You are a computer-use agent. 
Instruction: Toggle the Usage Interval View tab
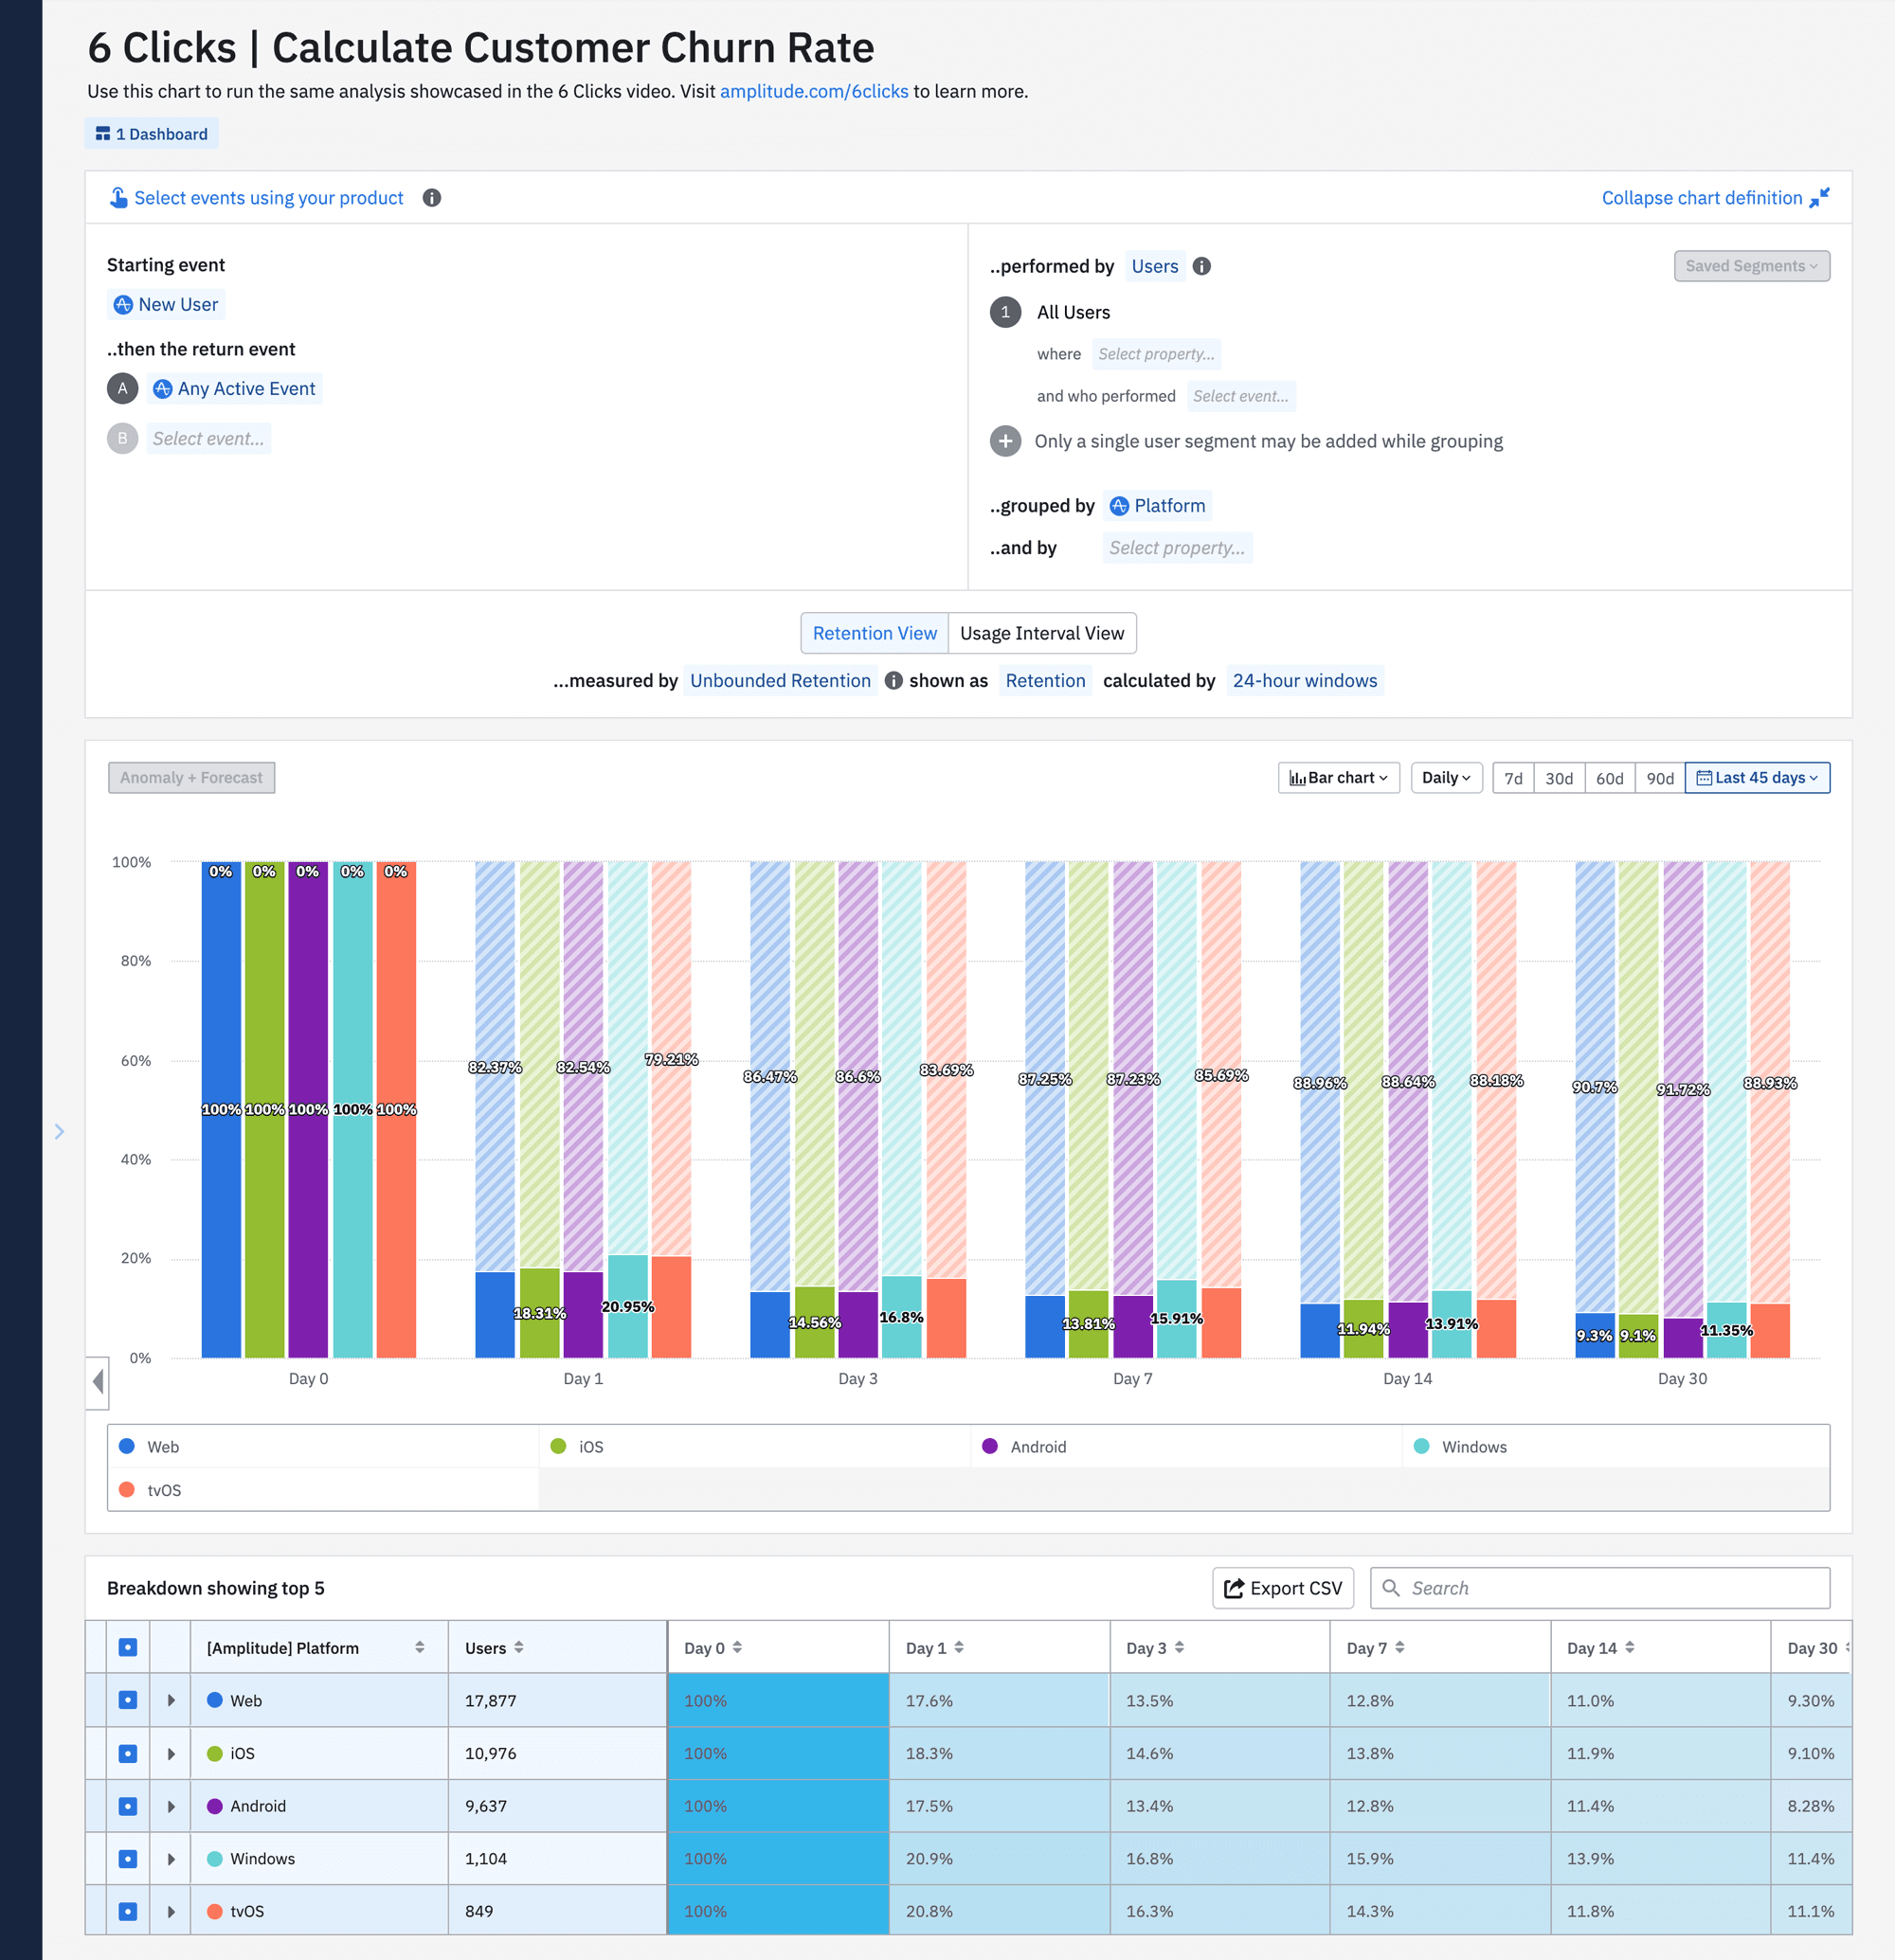(1041, 632)
